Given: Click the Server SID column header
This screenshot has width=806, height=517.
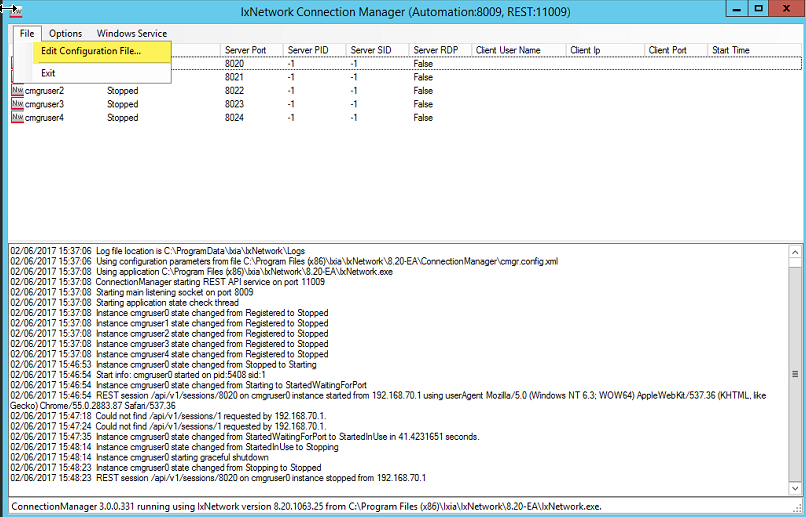Looking at the screenshot, I should point(372,50).
